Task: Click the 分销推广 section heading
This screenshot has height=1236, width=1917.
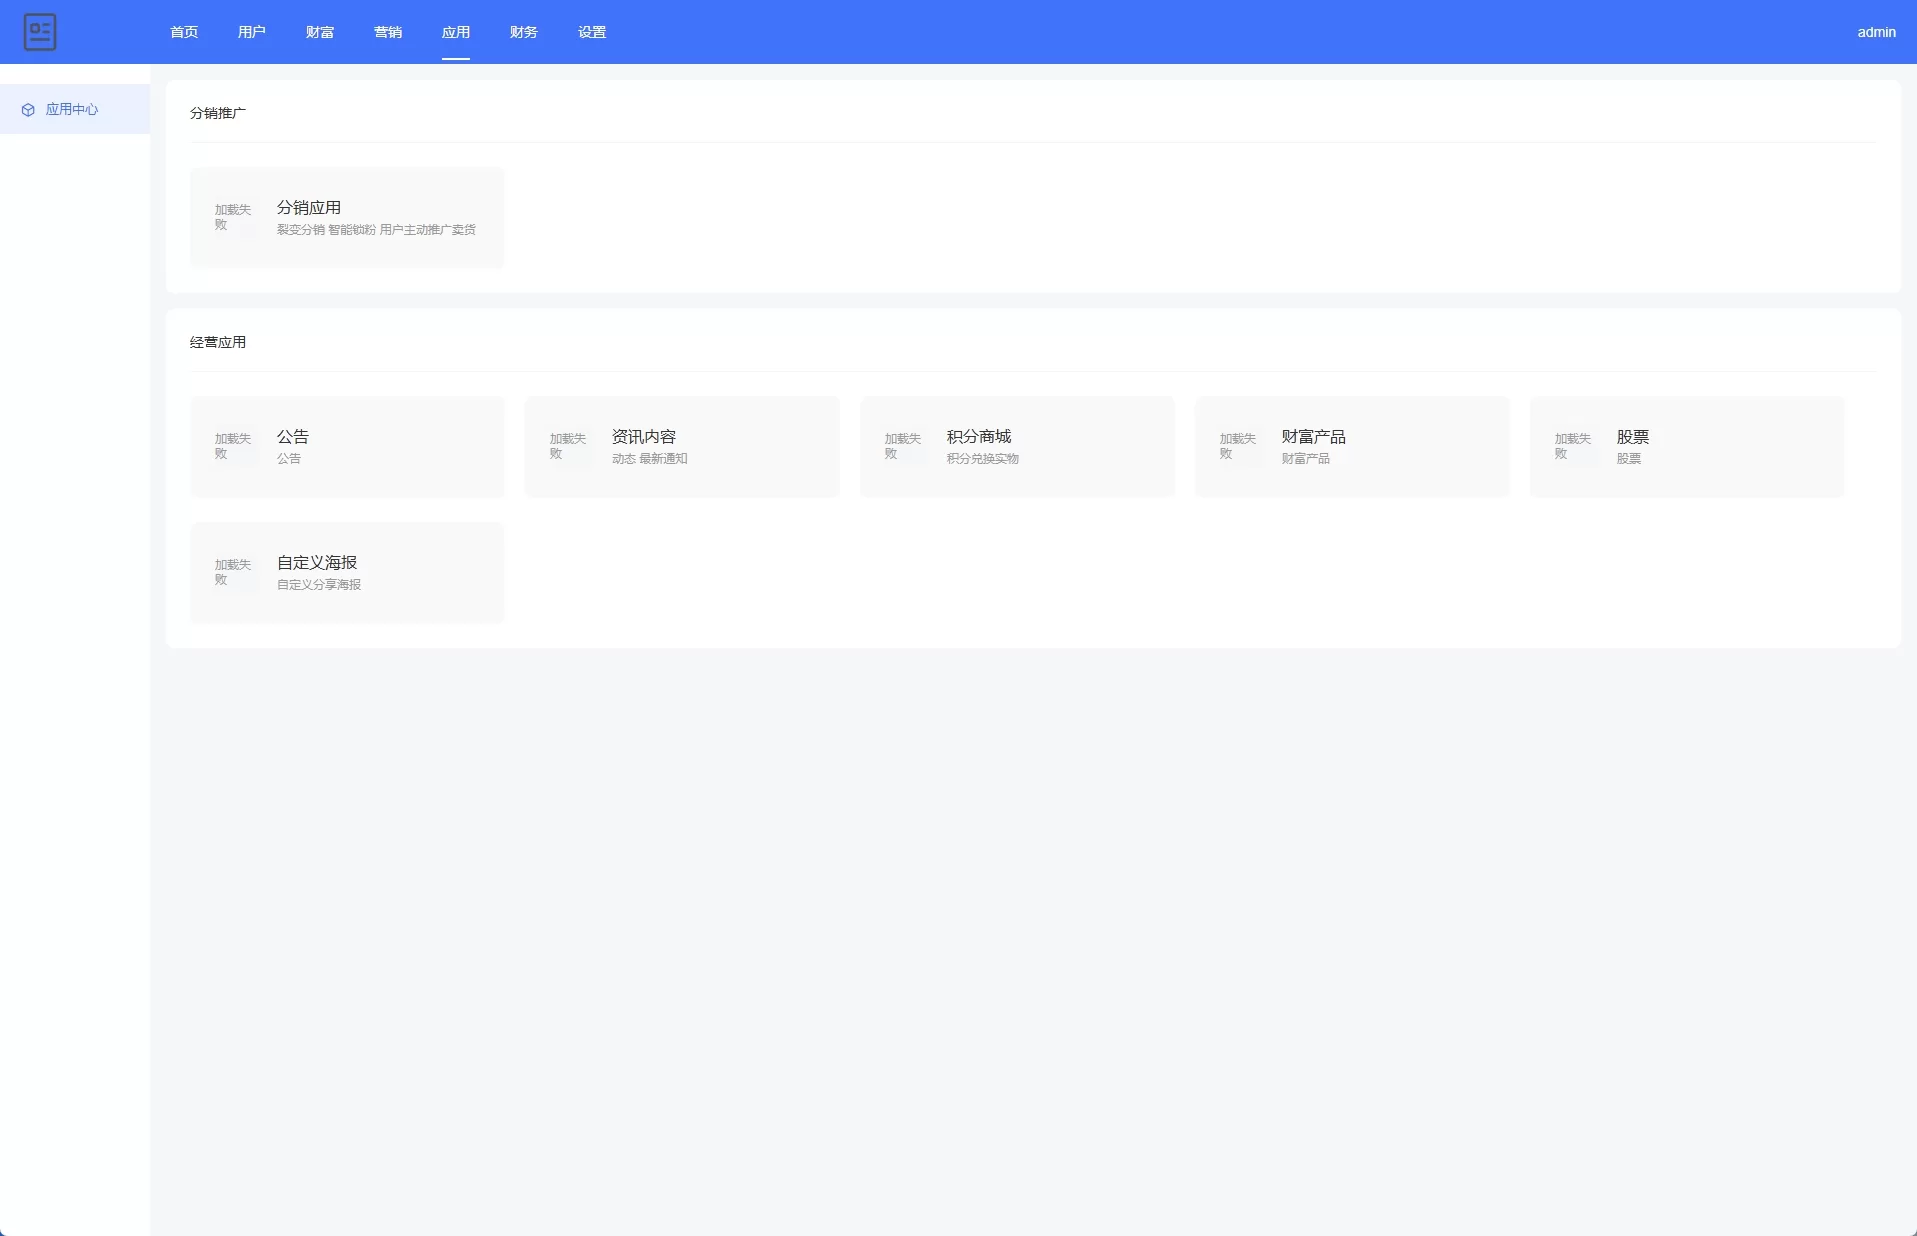Action: [x=218, y=113]
